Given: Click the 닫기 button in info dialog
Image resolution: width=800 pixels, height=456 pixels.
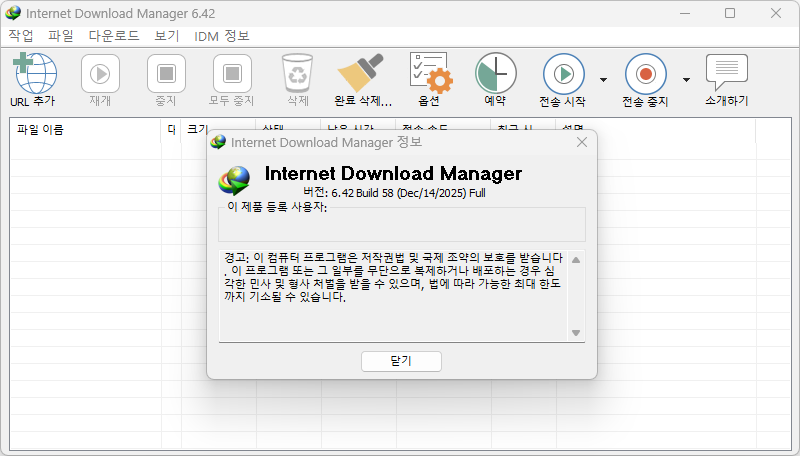Looking at the screenshot, I should click(x=401, y=361).
